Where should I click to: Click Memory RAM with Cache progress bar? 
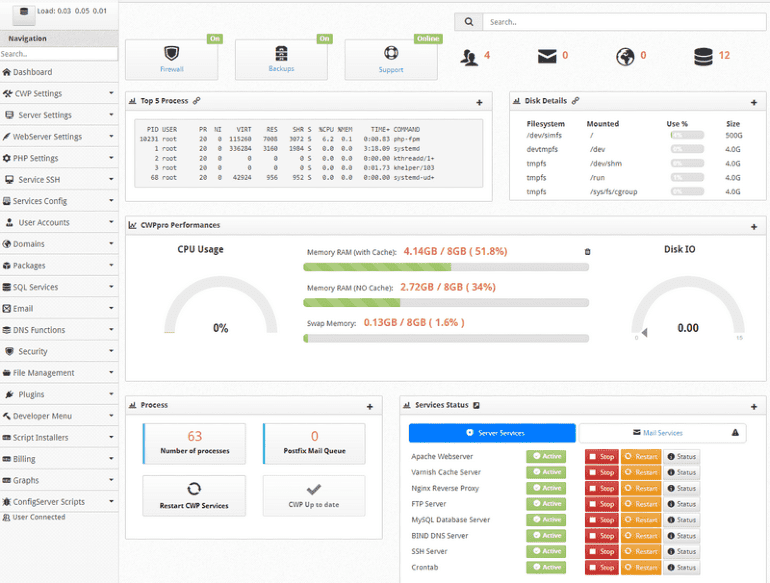[x=446, y=267]
